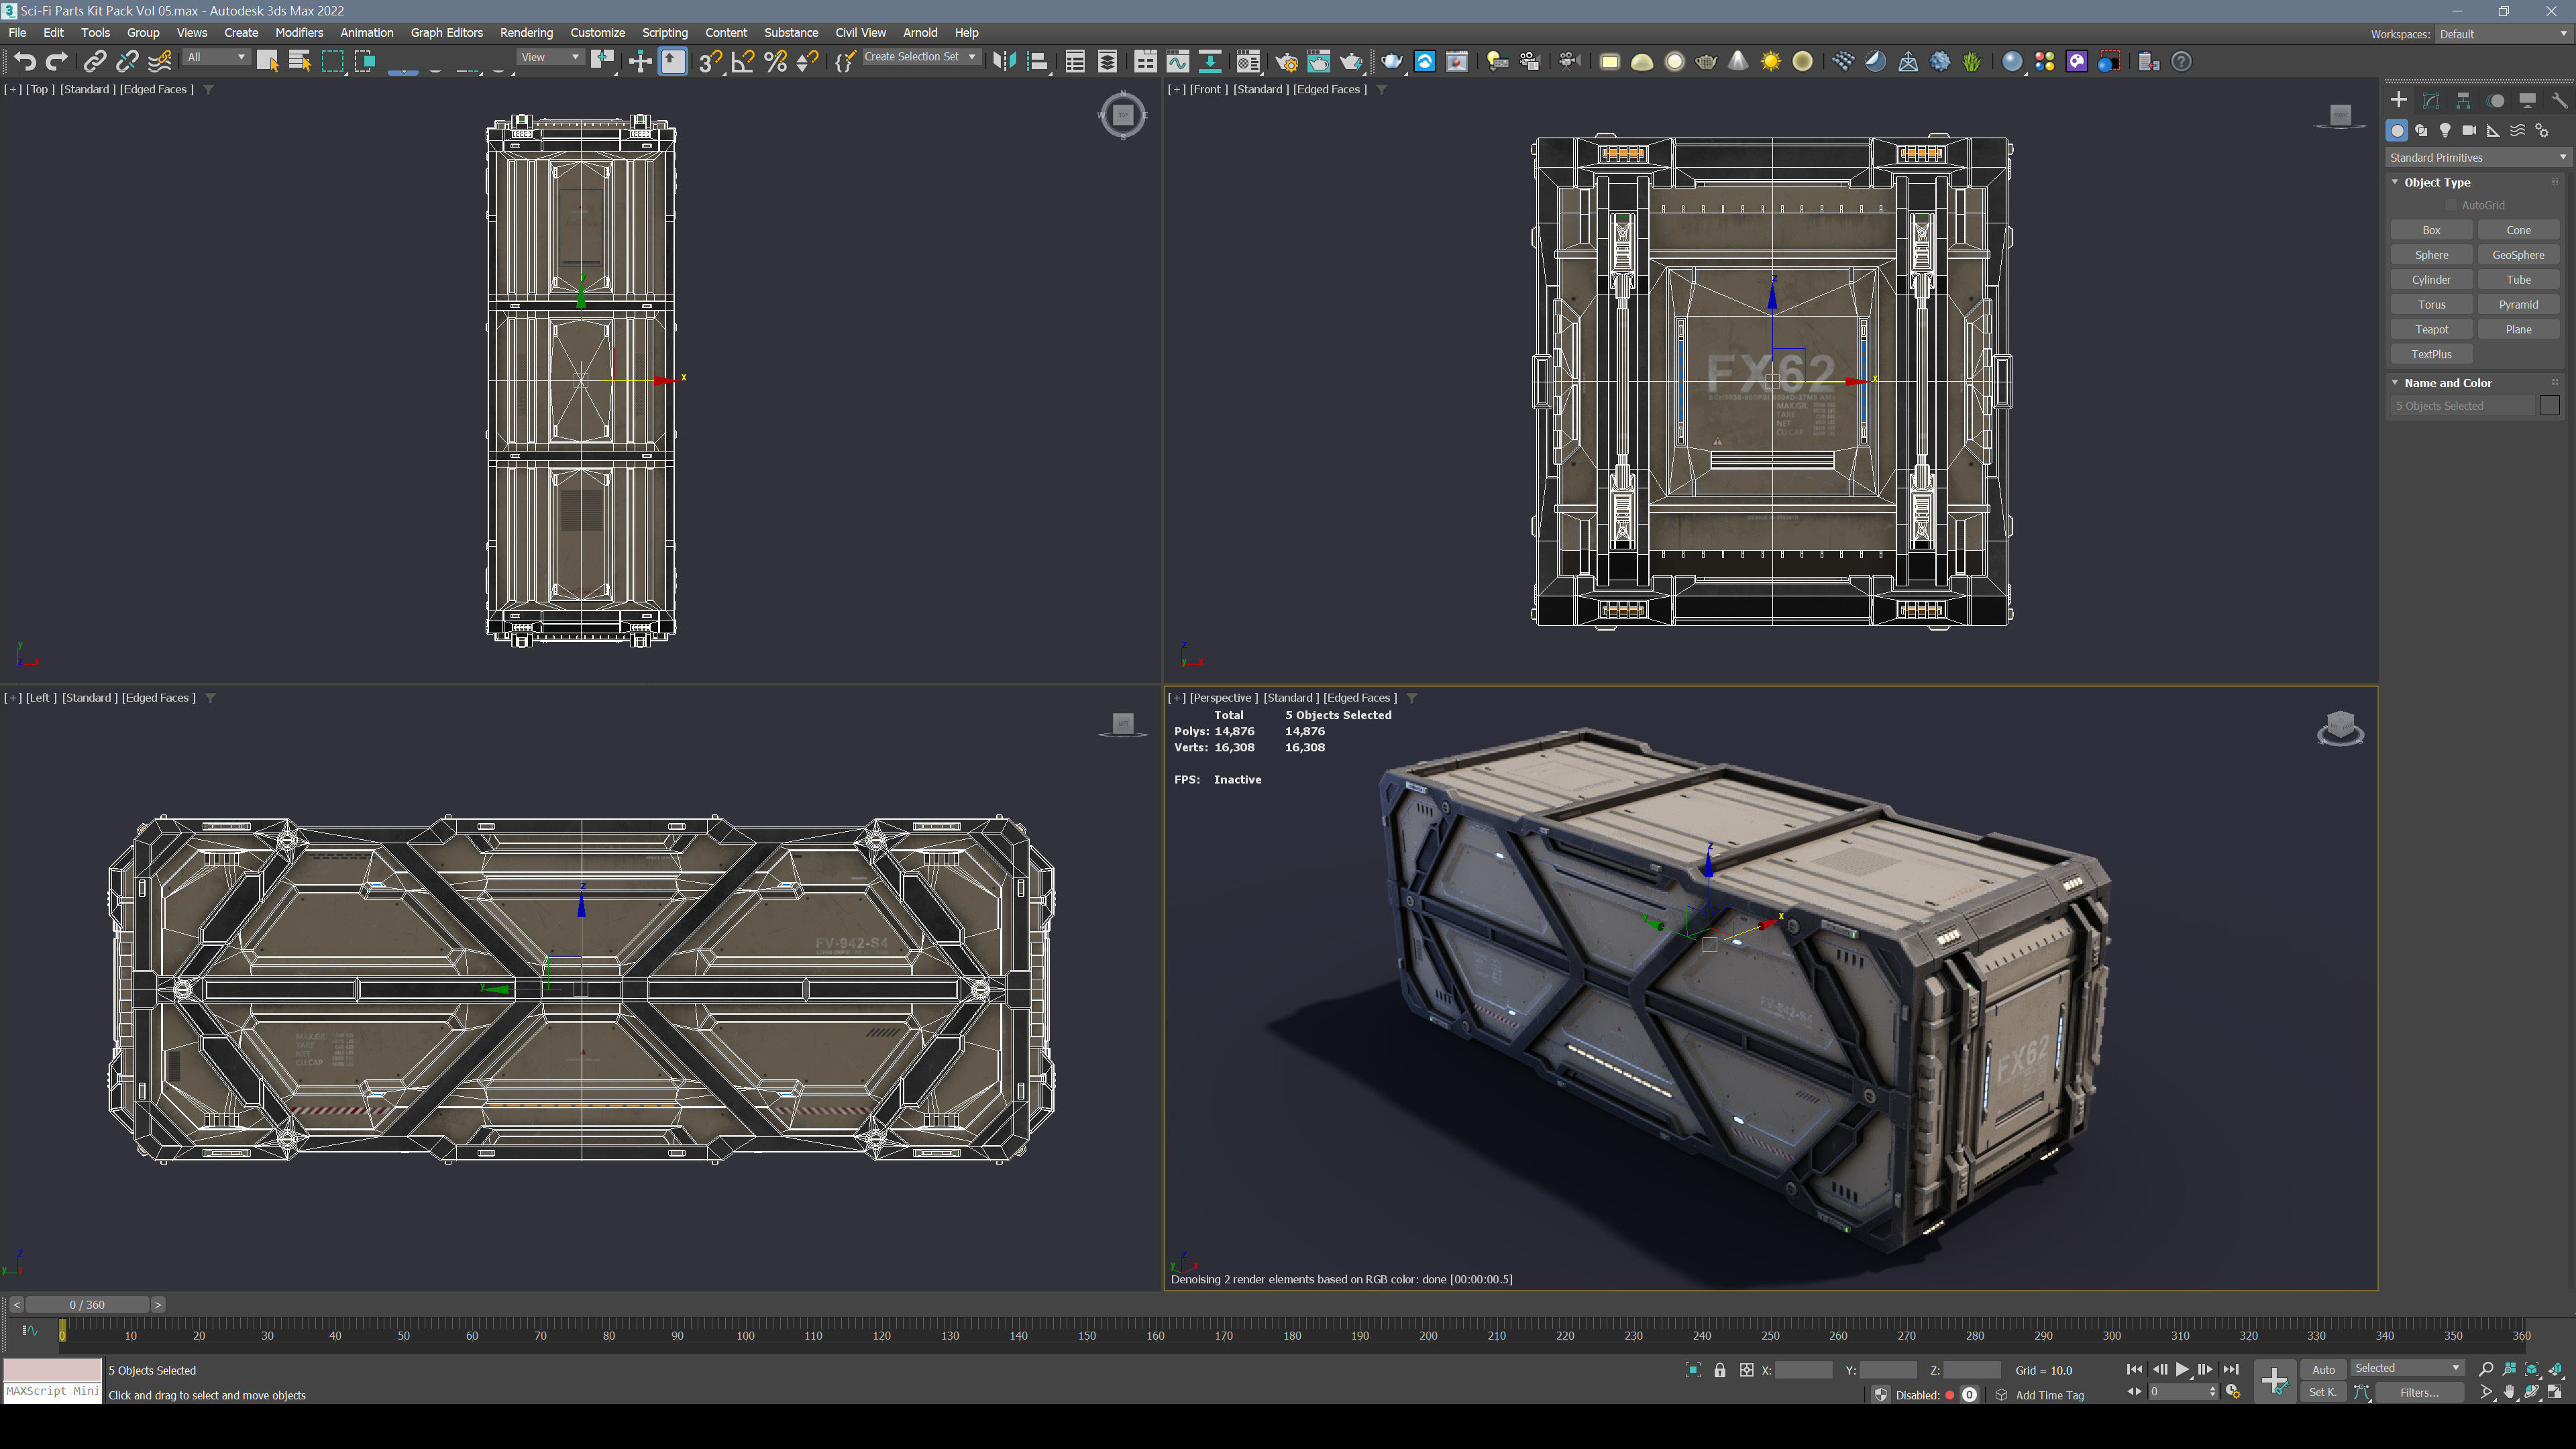Open the Mirror tool

coord(1004,61)
